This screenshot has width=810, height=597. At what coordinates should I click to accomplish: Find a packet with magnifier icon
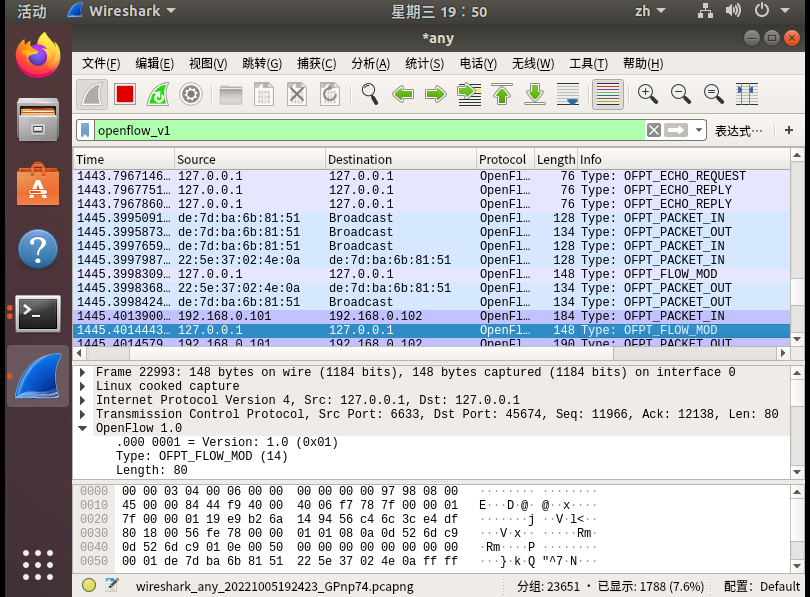(x=370, y=95)
